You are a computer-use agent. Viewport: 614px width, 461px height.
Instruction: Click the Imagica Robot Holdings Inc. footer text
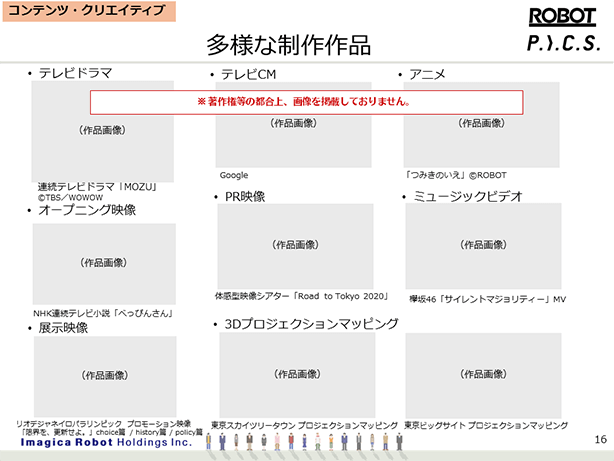[x=107, y=443]
